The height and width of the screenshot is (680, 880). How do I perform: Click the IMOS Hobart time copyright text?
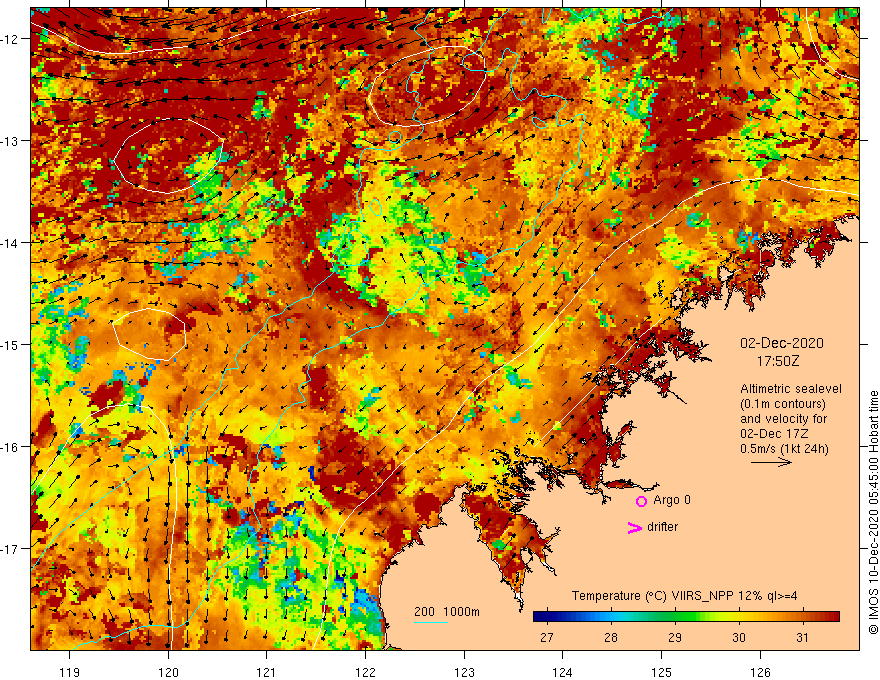coord(873,513)
